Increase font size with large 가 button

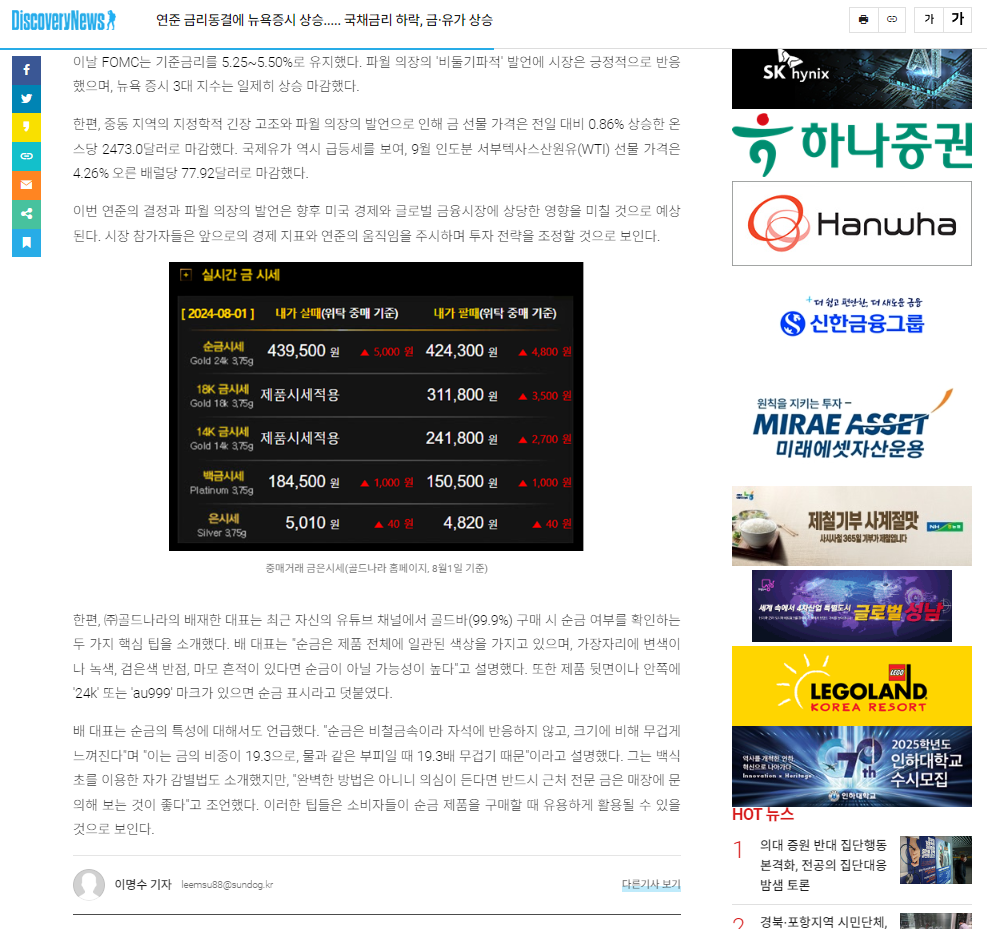pyautogui.click(x=957, y=19)
